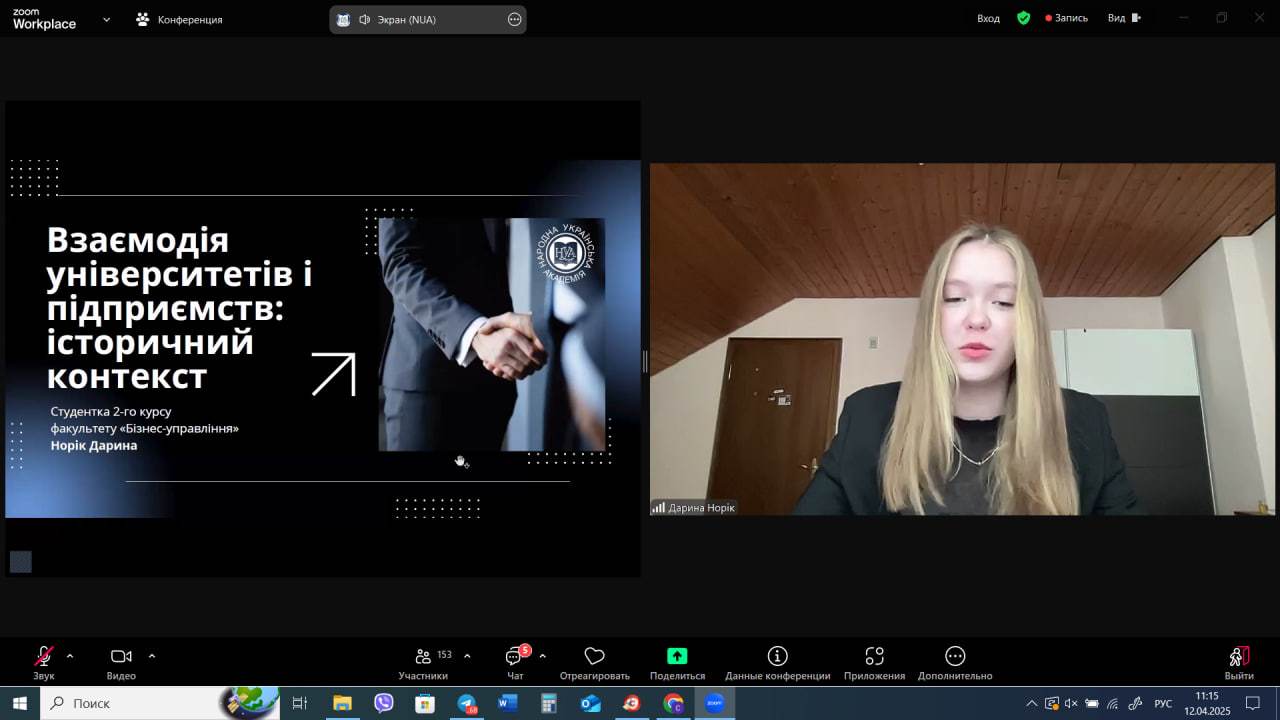This screenshot has height=720, width=1280.
Task: Open Calculator from the taskbar
Action: point(549,703)
